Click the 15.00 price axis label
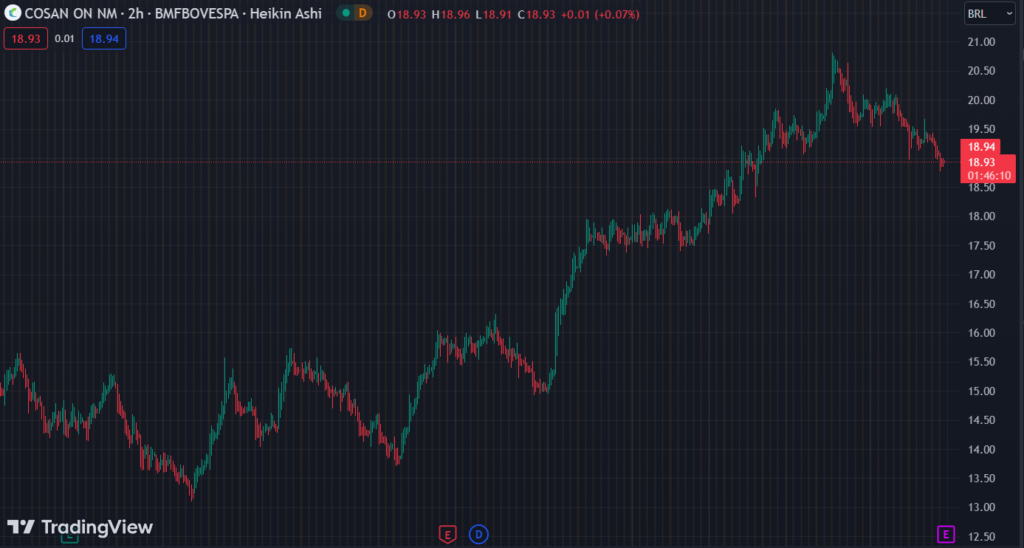 point(982,391)
